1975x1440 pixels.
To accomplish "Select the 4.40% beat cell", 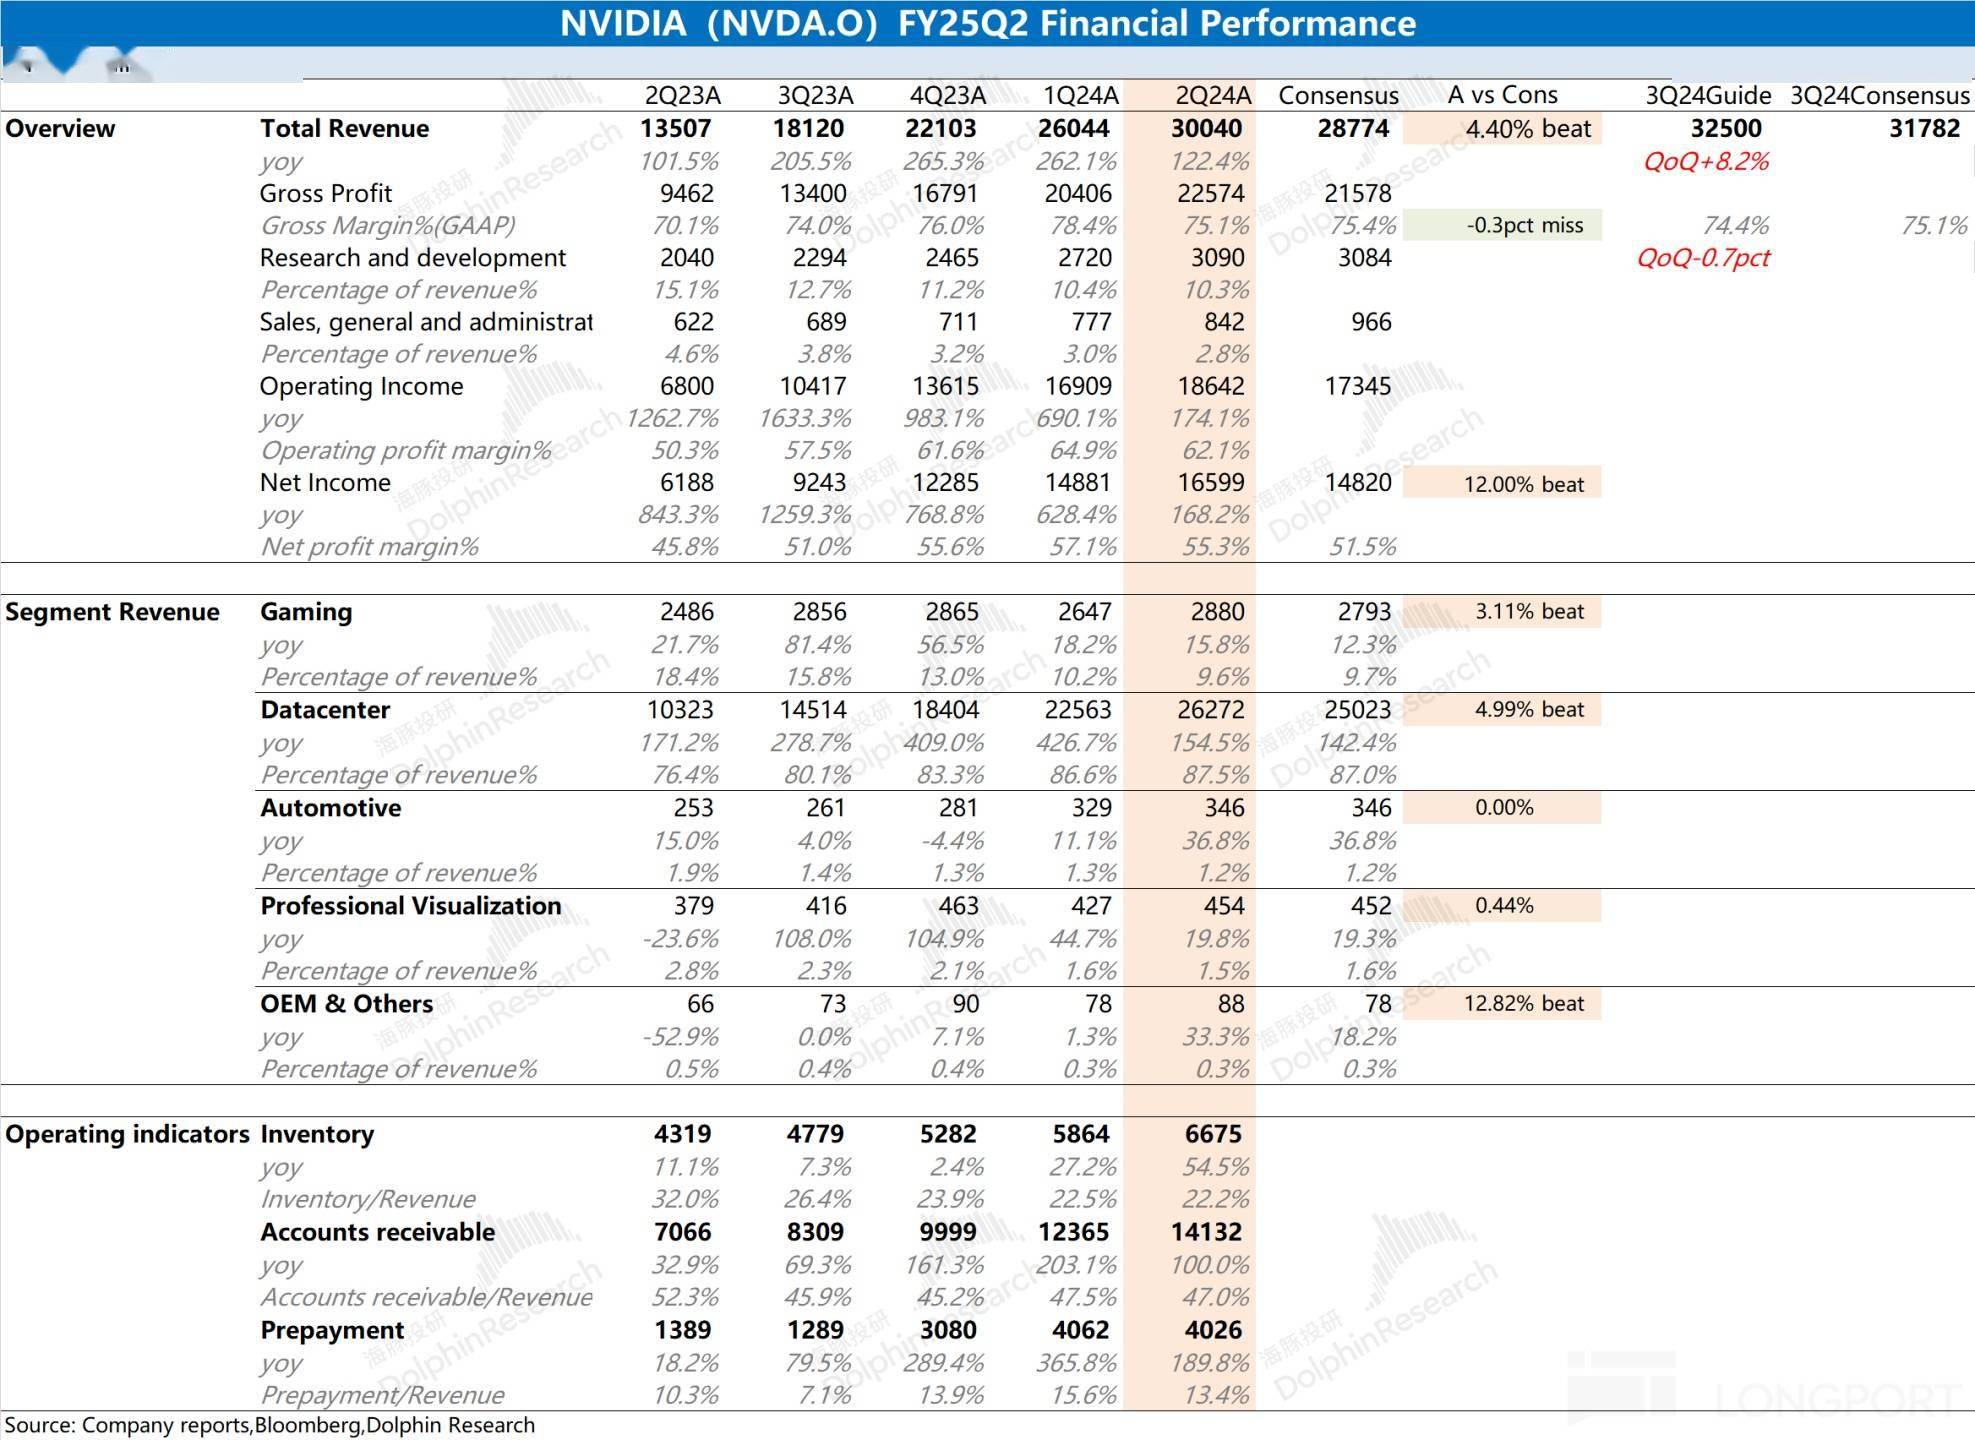I will click(1502, 128).
